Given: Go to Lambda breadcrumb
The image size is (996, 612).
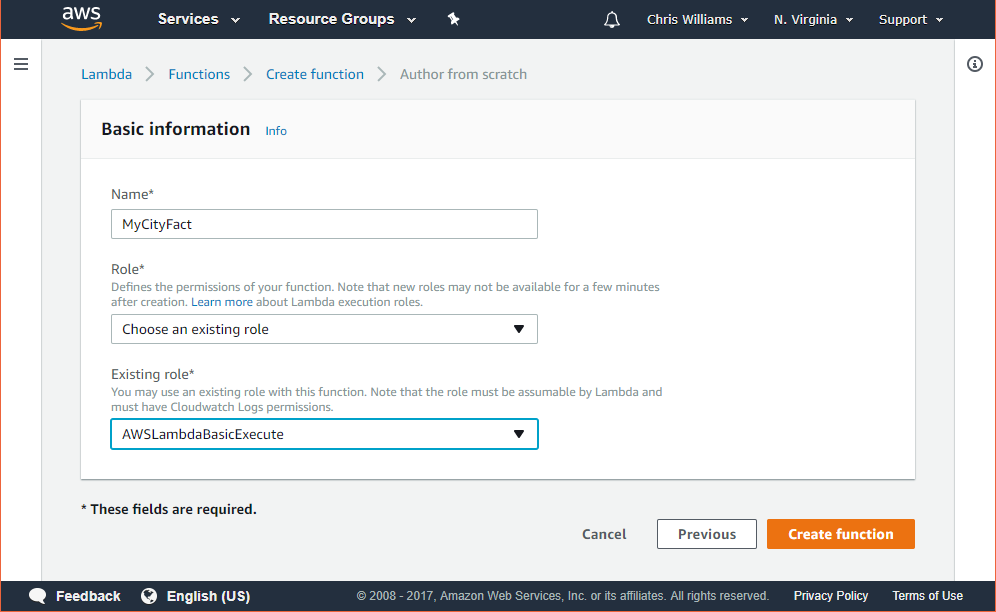Looking at the screenshot, I should click(106, 74).
